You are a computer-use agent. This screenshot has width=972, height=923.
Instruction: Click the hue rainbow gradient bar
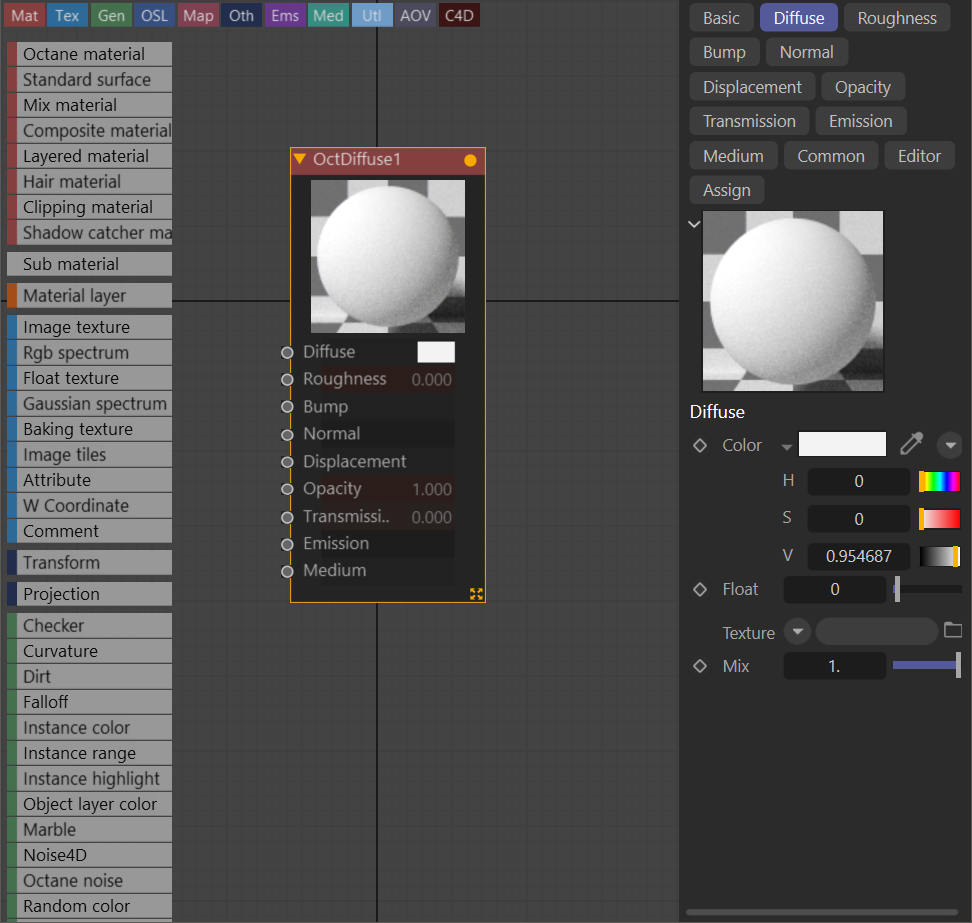pyautogui.click(x=939, y=482)
